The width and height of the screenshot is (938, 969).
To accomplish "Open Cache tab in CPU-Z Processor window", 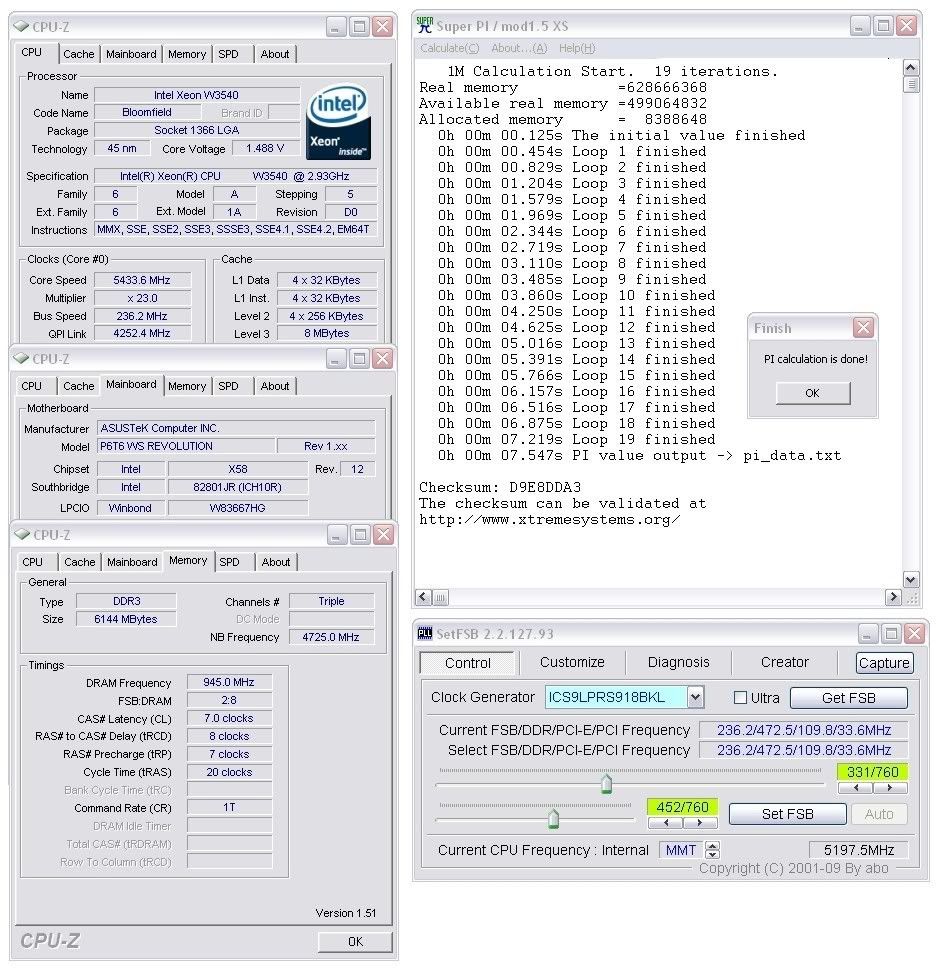I will [78, 54].
